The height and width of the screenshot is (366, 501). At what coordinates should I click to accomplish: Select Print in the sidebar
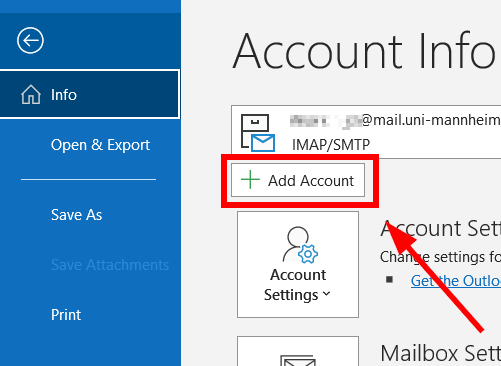pos(66,315)
